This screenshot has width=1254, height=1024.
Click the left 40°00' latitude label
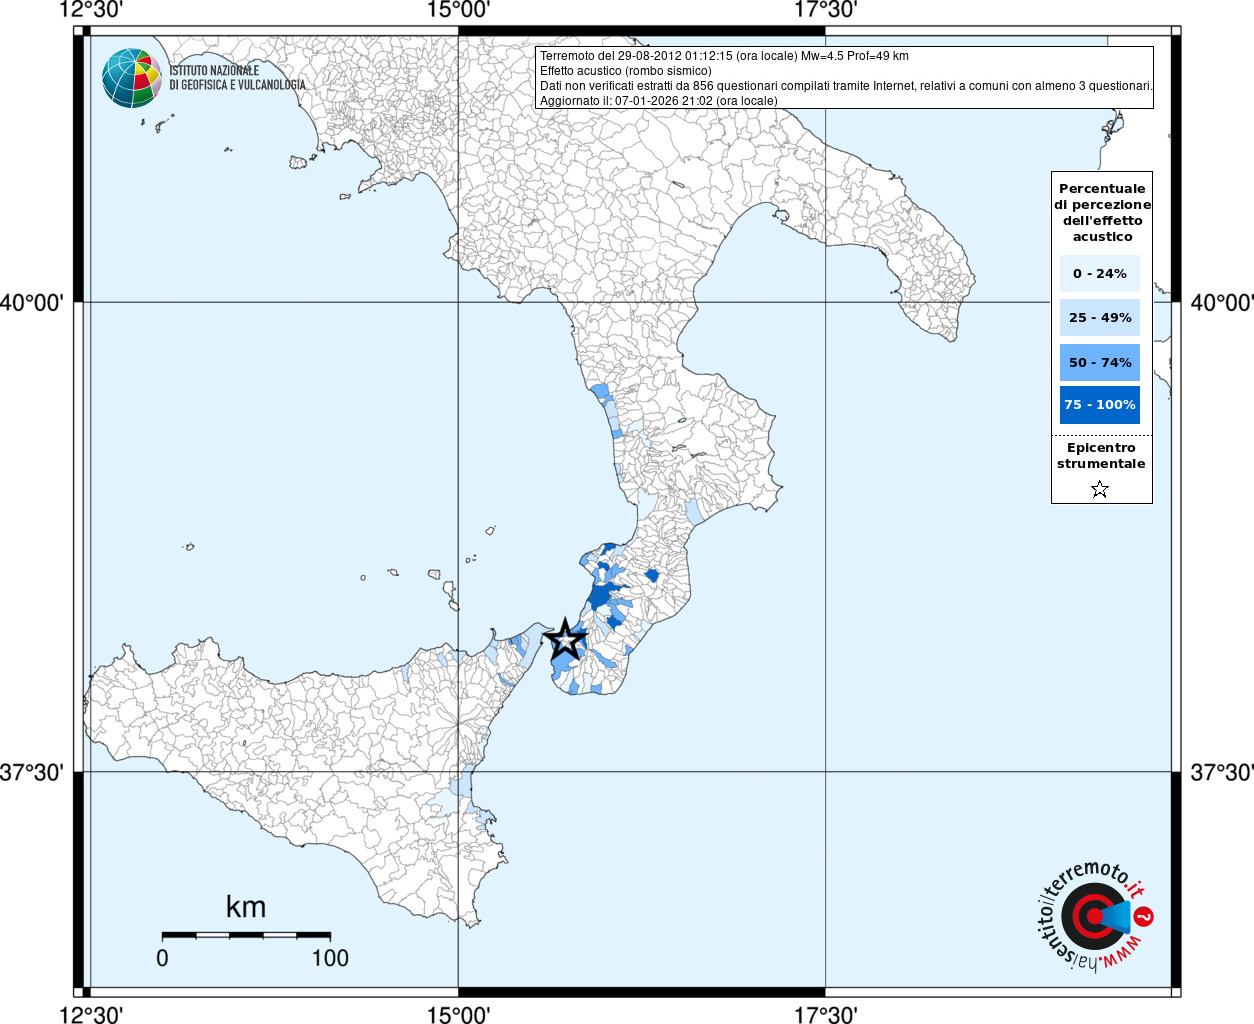[x=31, y=302]
